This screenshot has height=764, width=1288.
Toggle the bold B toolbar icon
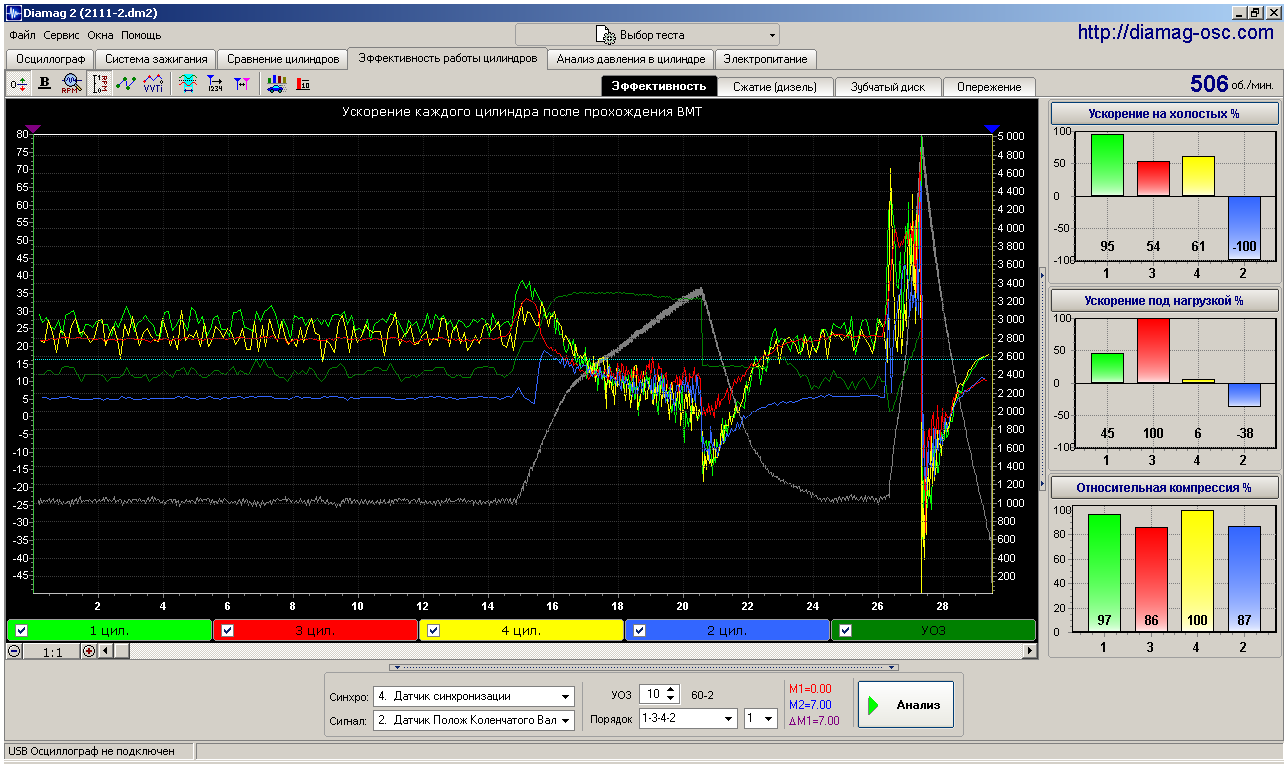coord(44,84)
